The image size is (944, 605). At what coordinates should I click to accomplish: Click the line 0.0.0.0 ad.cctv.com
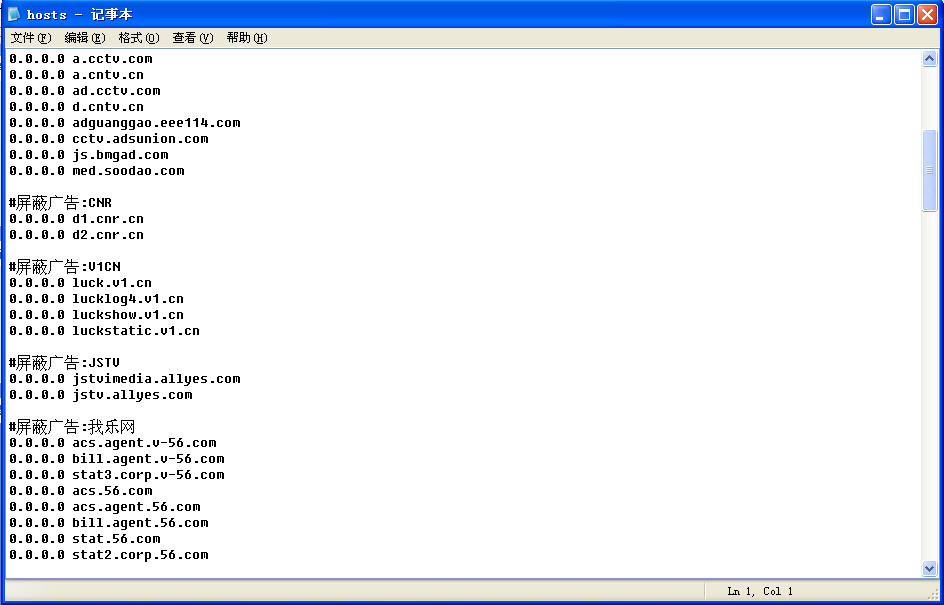point(85,91)
